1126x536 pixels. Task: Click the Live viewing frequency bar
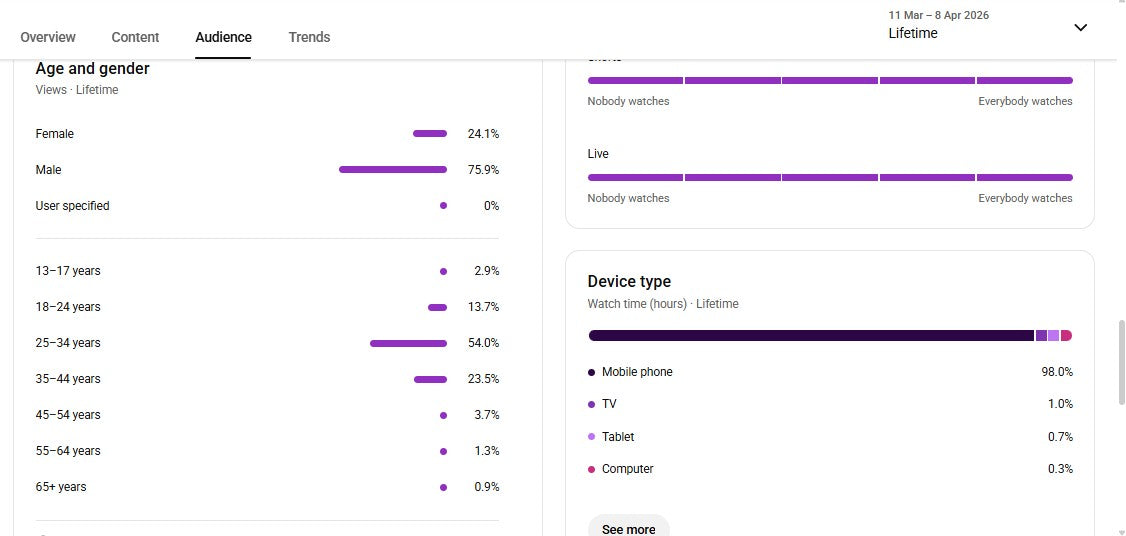pos(830,177)
